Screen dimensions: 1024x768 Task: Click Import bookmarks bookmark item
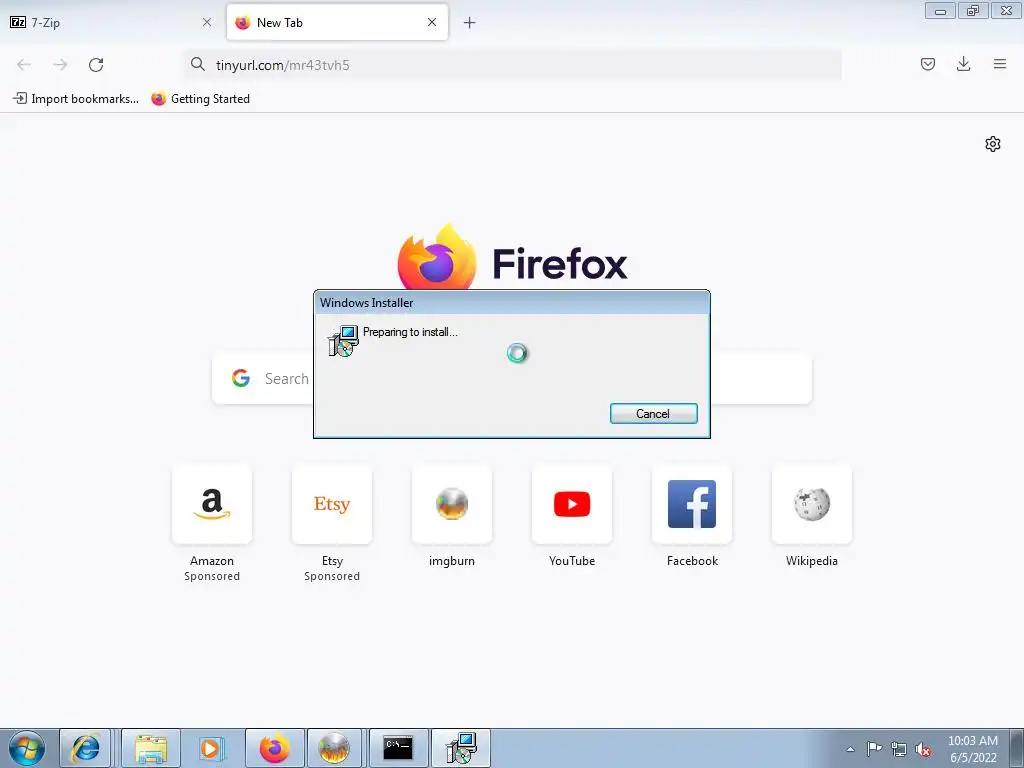coord(76,99)
